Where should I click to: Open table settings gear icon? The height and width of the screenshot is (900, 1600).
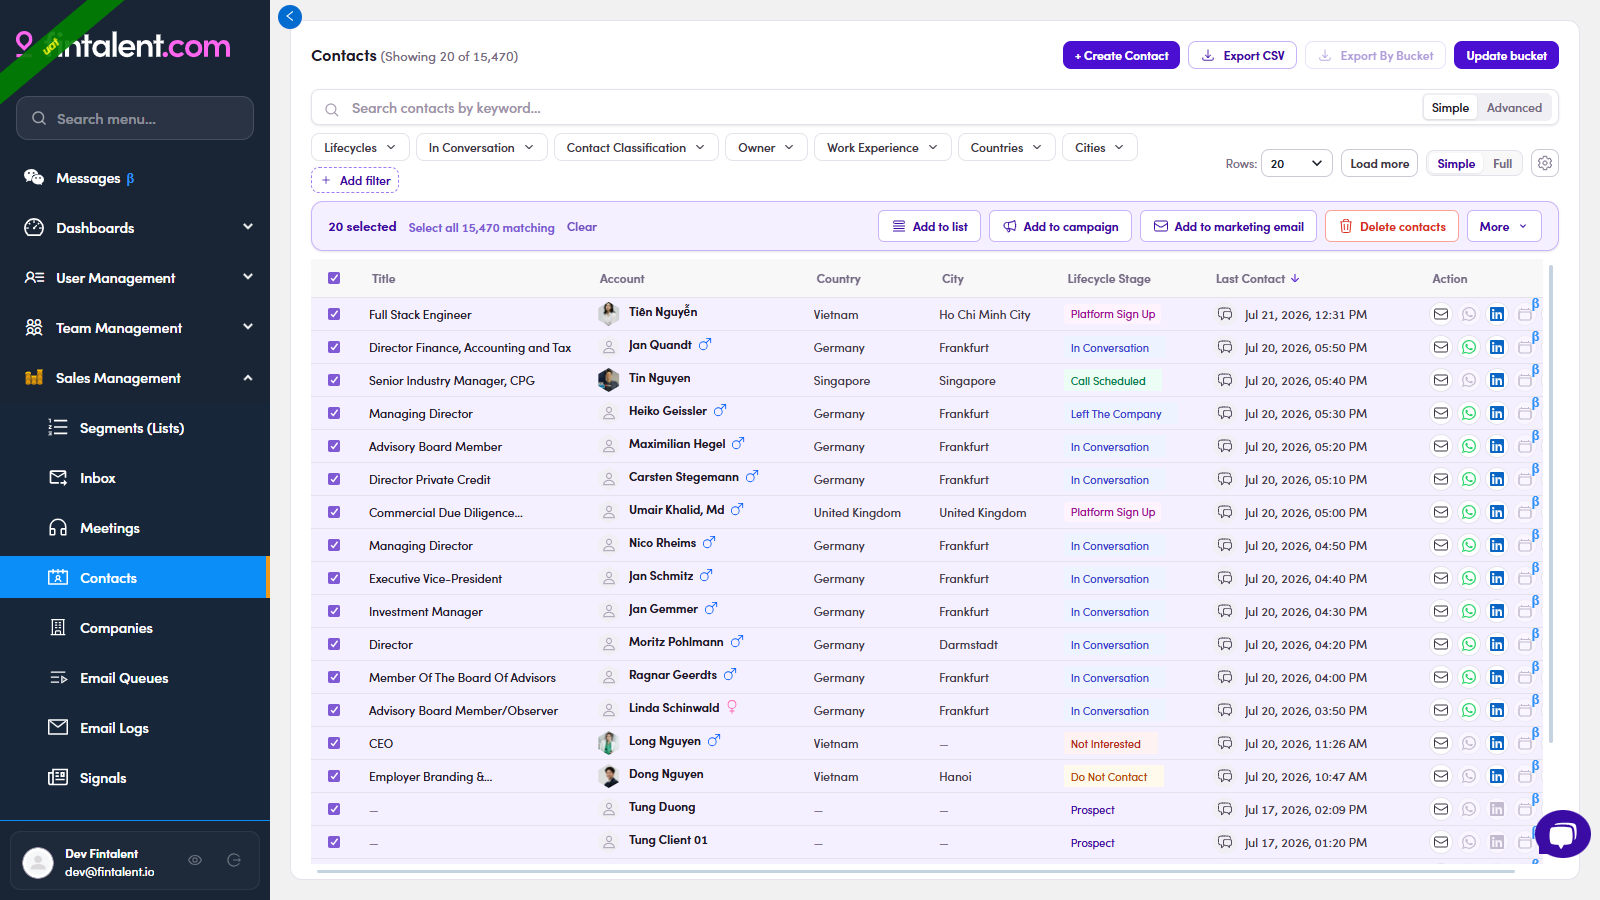[x=1545, y=163]
